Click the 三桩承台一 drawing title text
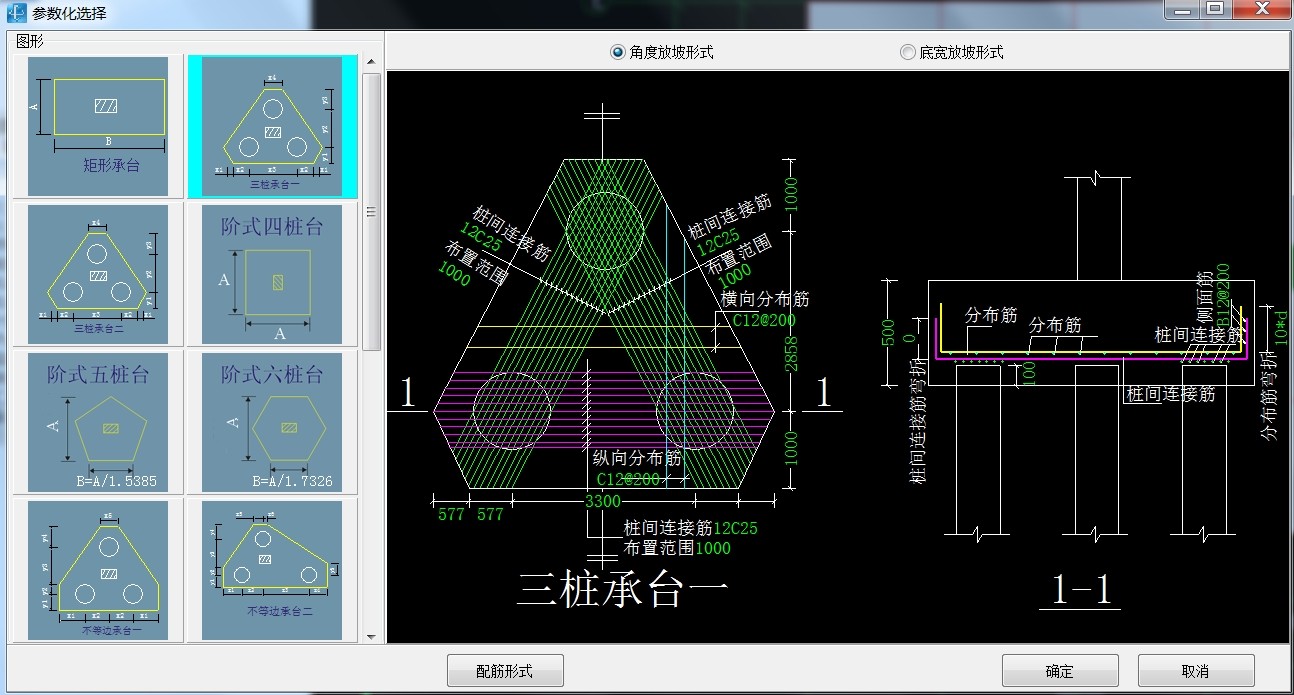 click(623, 591)
